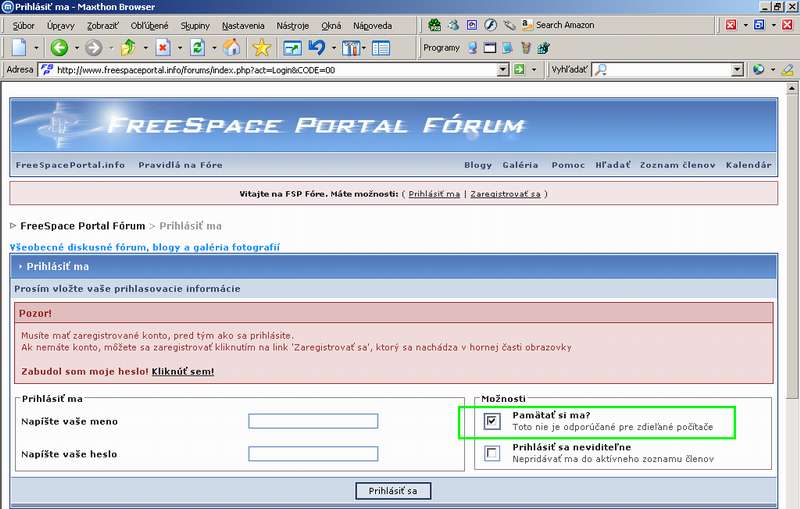800x509 pixels.
Task: Click the blue Undo arrow icon
Action: [317, 48]
